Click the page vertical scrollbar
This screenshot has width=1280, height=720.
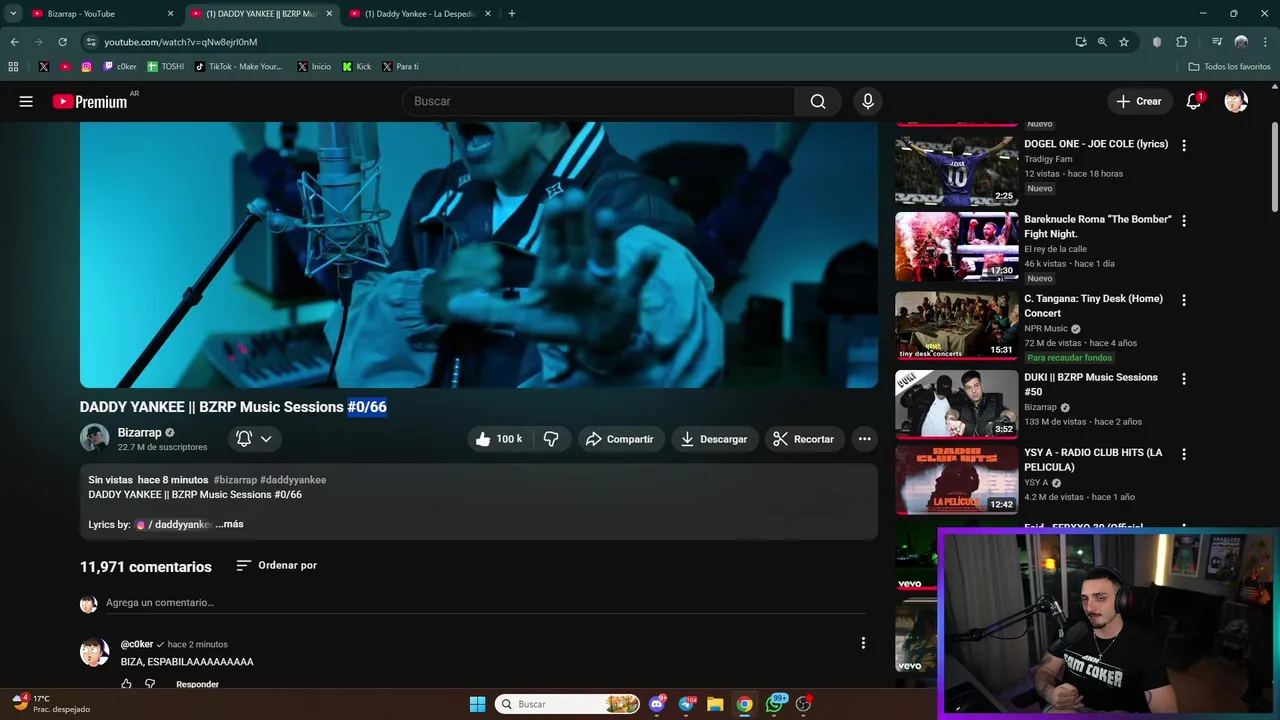coord(1274,166)
